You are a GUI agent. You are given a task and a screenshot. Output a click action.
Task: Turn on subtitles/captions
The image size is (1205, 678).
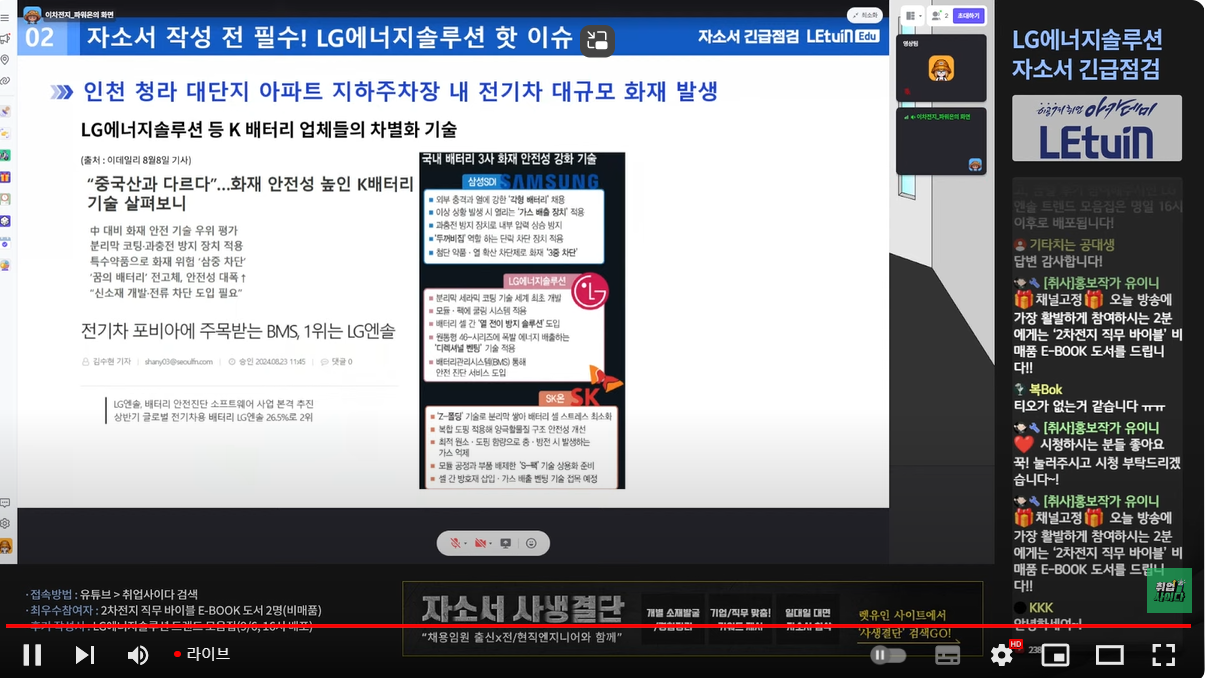(947, 655)
